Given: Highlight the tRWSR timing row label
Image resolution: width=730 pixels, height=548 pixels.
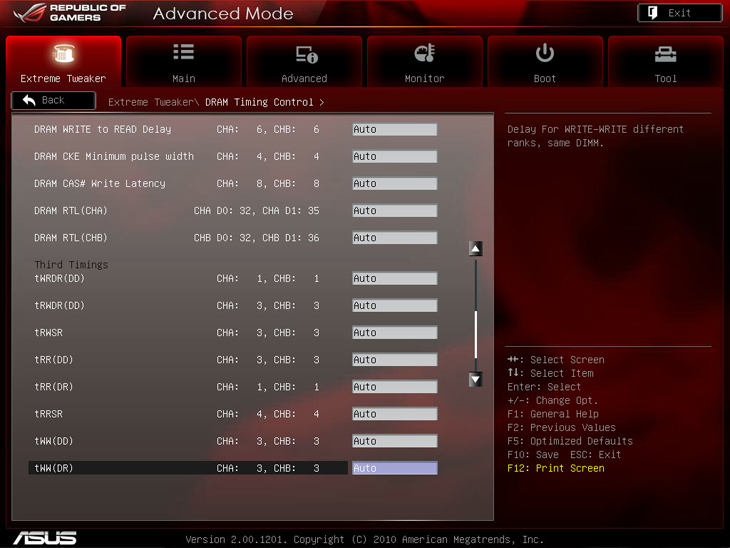Looking at the screenshot, I should click(49, 333).
